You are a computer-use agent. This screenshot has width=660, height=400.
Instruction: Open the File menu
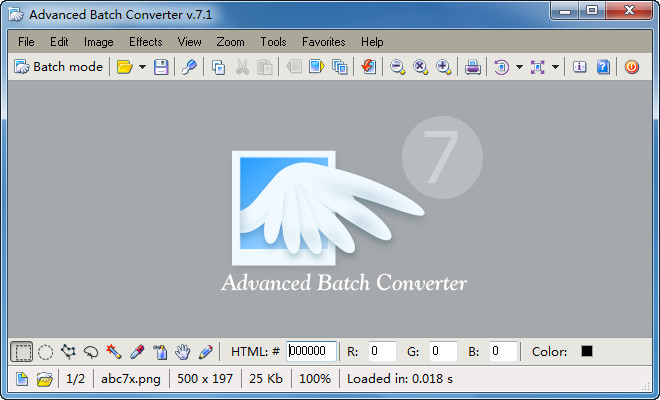(x=26, y=42)
